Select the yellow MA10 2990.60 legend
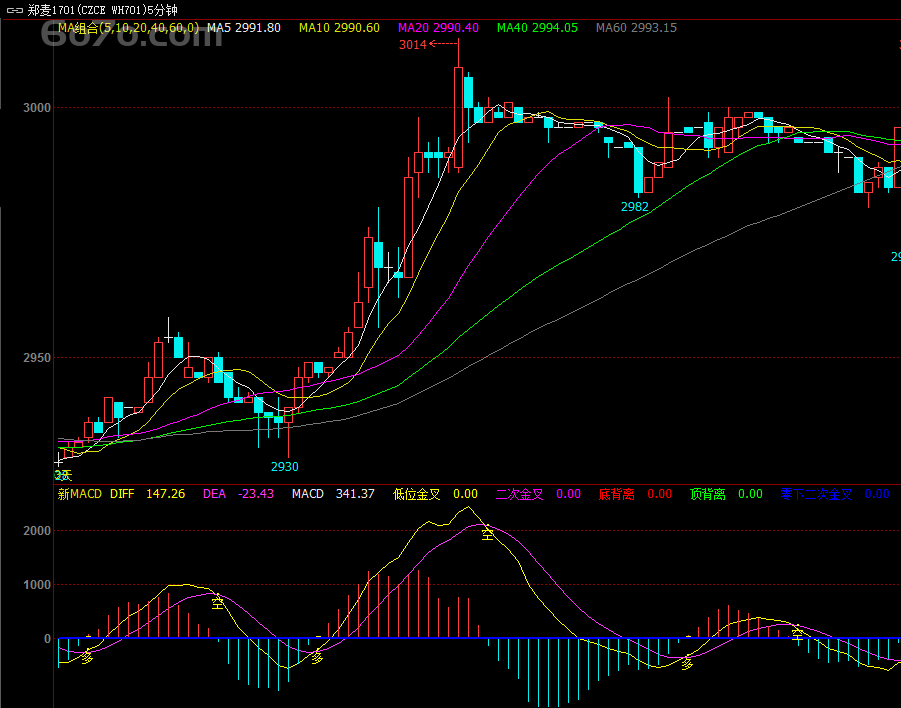Screen dimensions: 901x708 click(x=339, y=28)
